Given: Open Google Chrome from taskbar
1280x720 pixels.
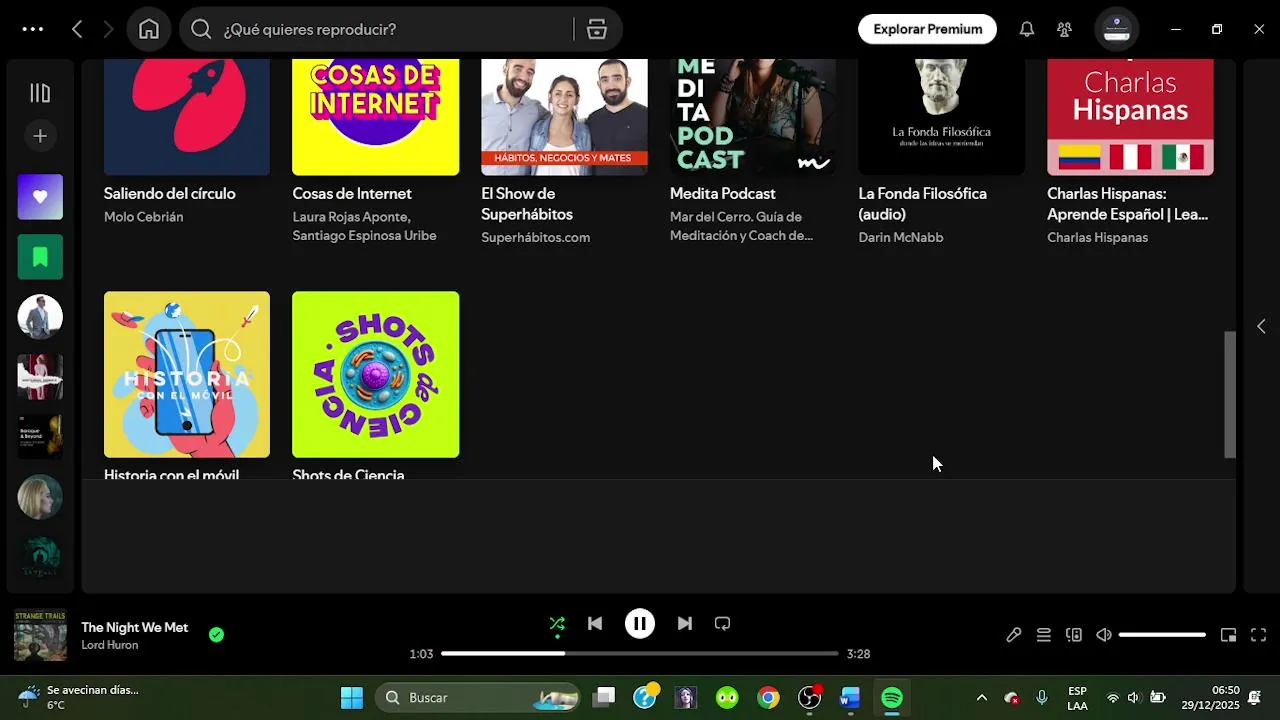Looking at the screenshot, I should pos(768,698).
